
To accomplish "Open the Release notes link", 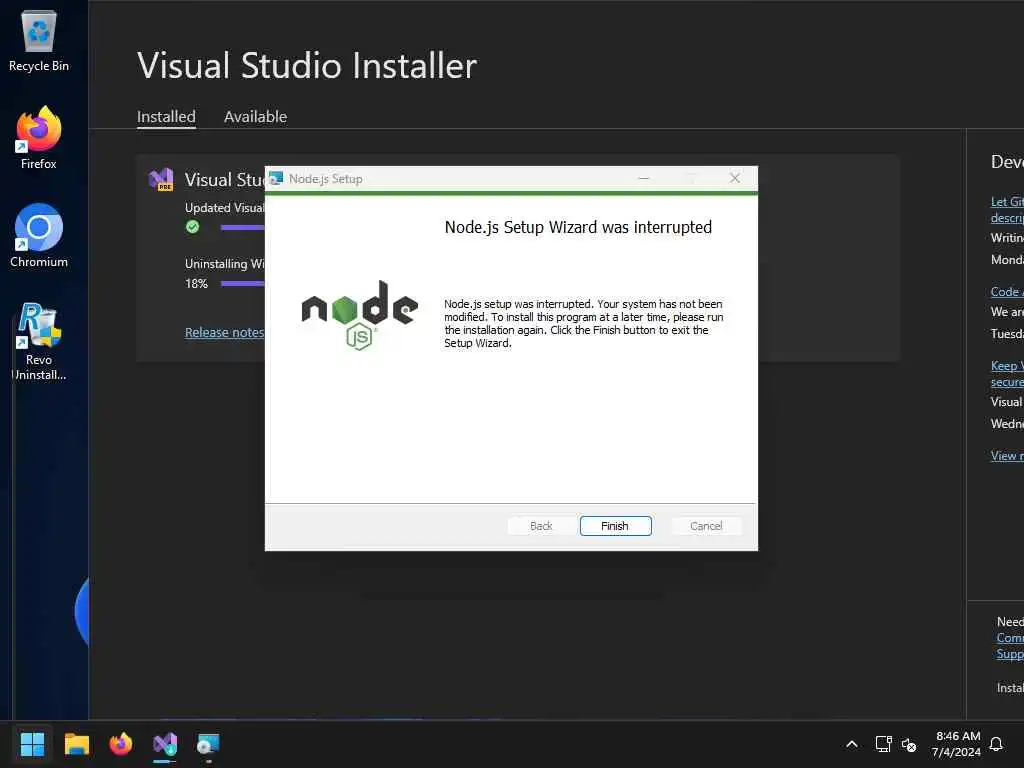I will coord(225,332).
